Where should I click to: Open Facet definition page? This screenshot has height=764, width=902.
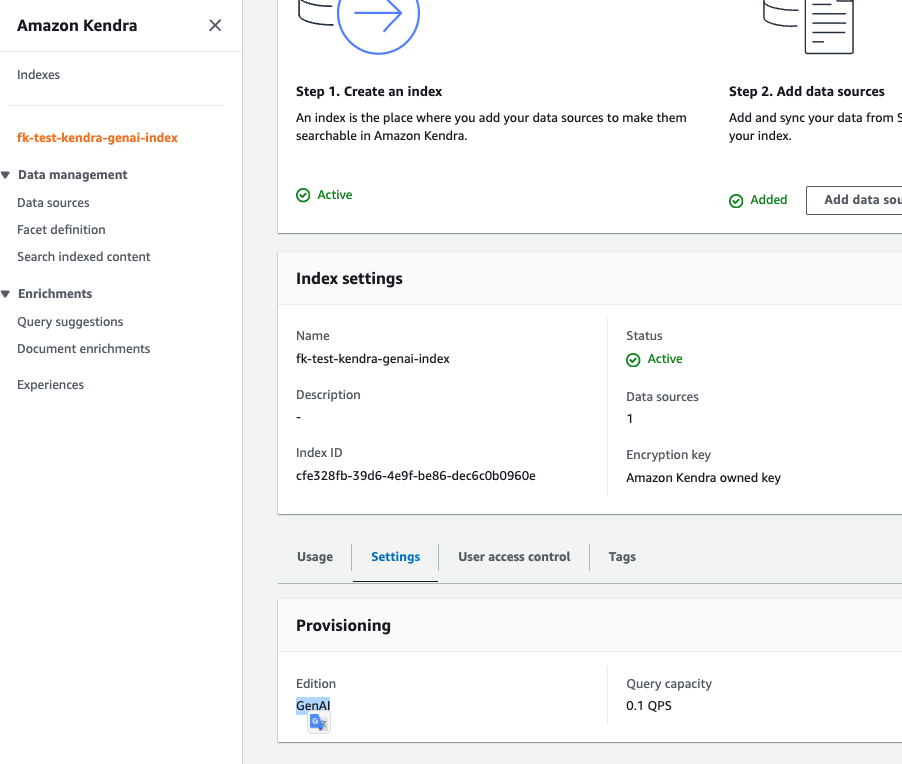62,230
